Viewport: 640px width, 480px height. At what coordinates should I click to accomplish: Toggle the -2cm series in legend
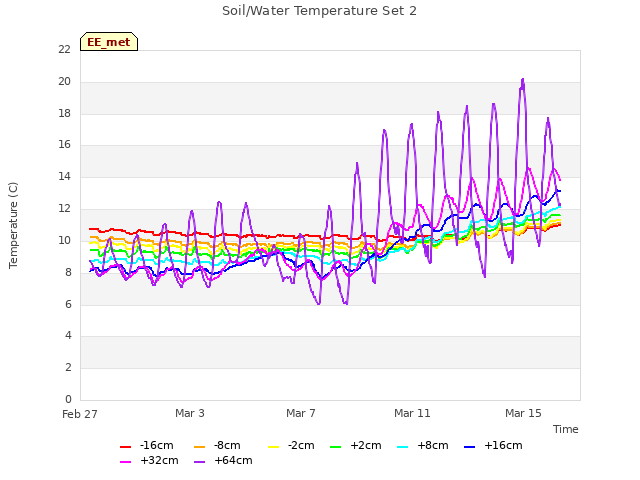(x=291, y=445)
